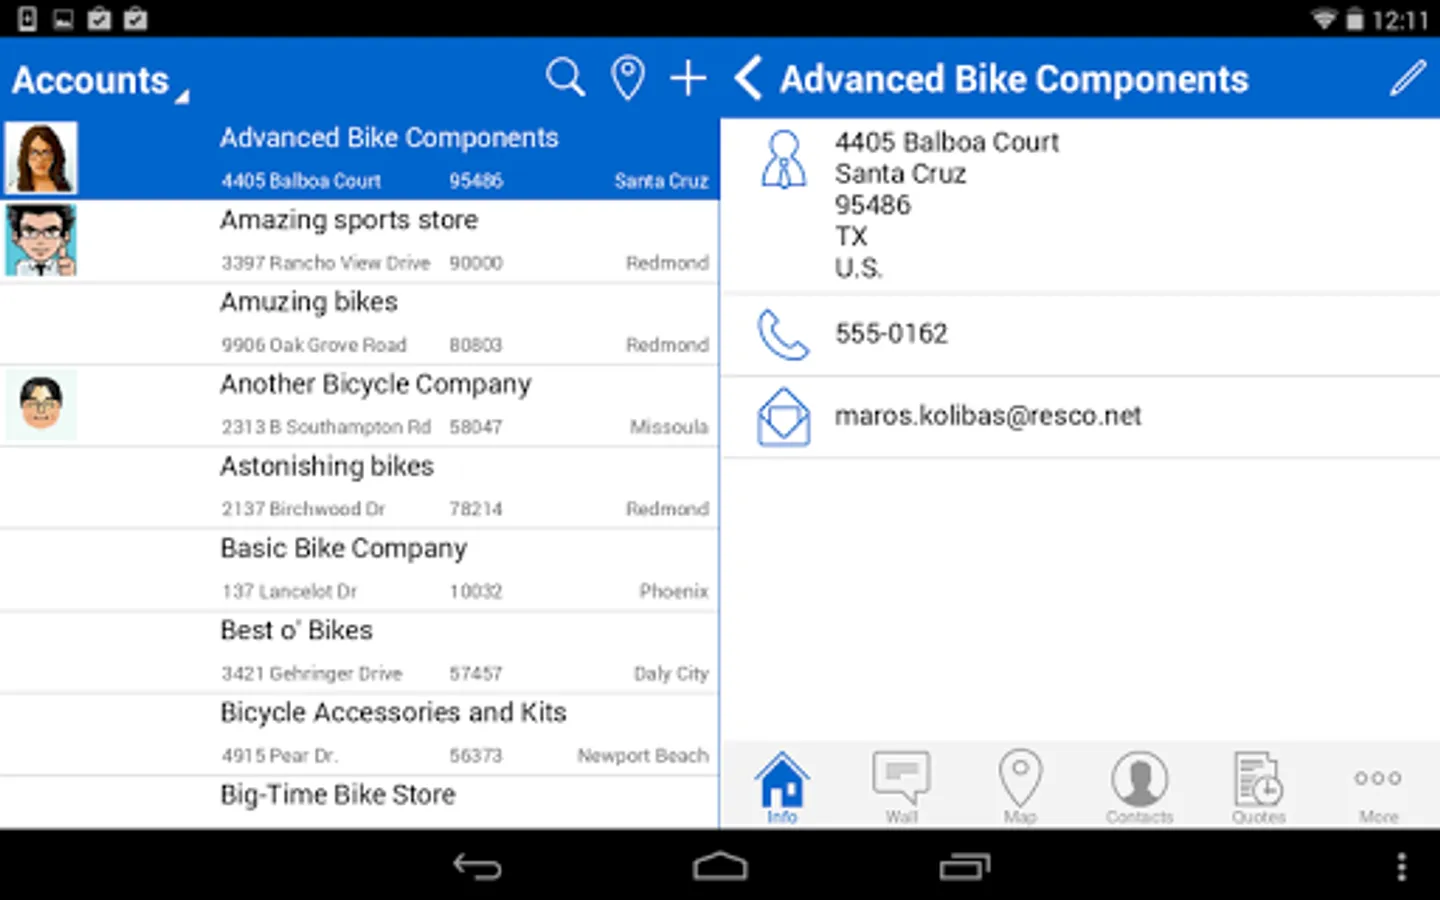Tap Phoenix in Basic Bike Company row

tap(674, 591)
